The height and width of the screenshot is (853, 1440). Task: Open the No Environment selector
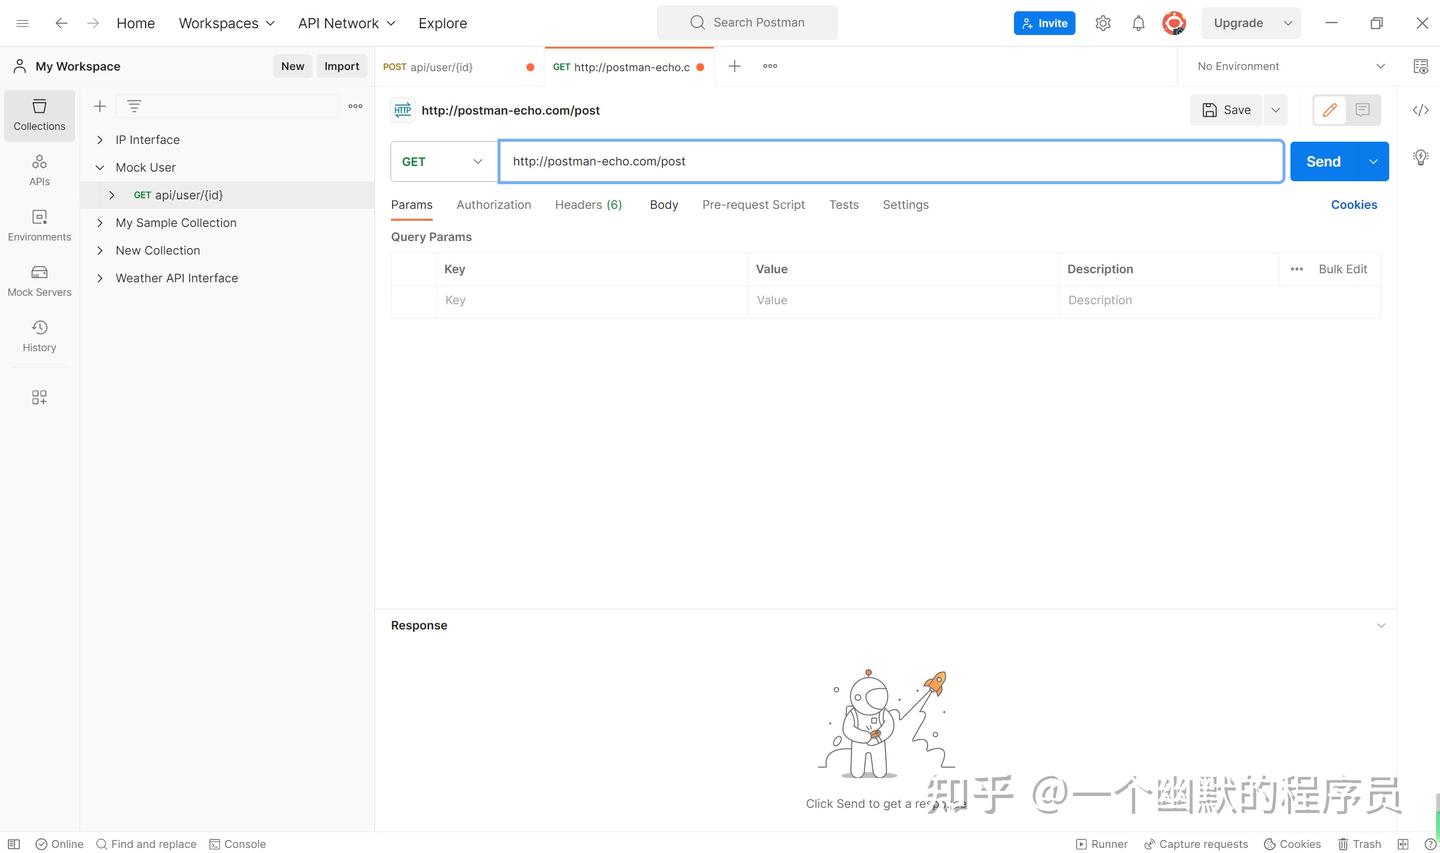click(x=1290, y=66)
